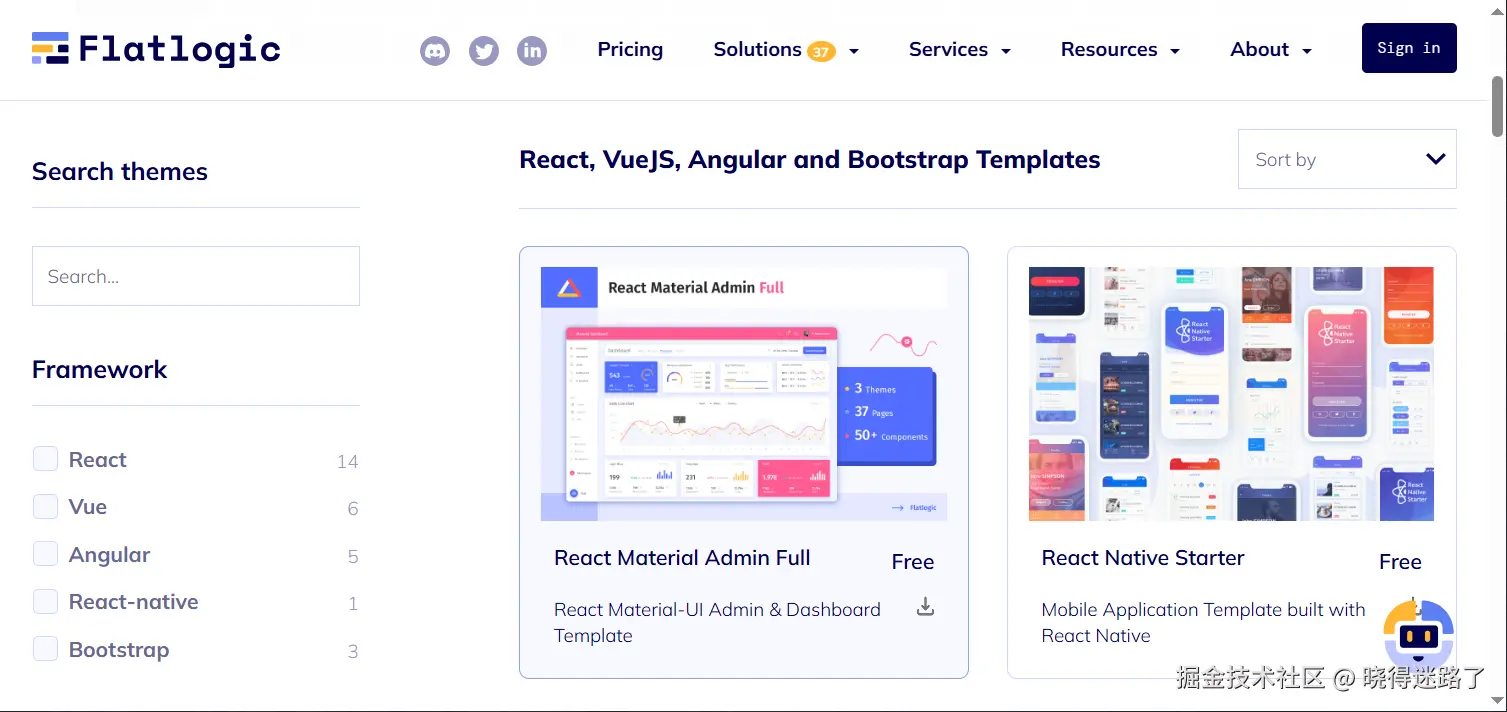Click Free price on React Native Starter
Image resolution: width=1507 pixels, height=712 pixels.
click(x=1400, y=562)
